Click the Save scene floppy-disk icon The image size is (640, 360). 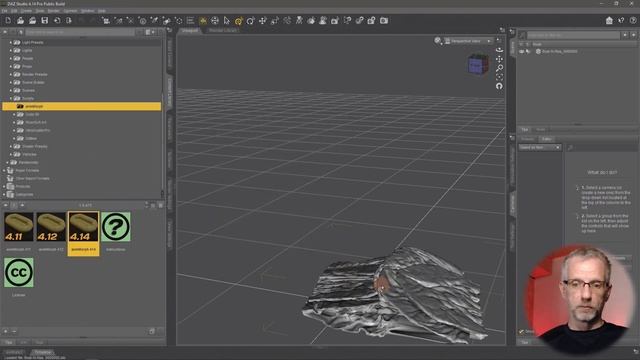pos(44,20)
